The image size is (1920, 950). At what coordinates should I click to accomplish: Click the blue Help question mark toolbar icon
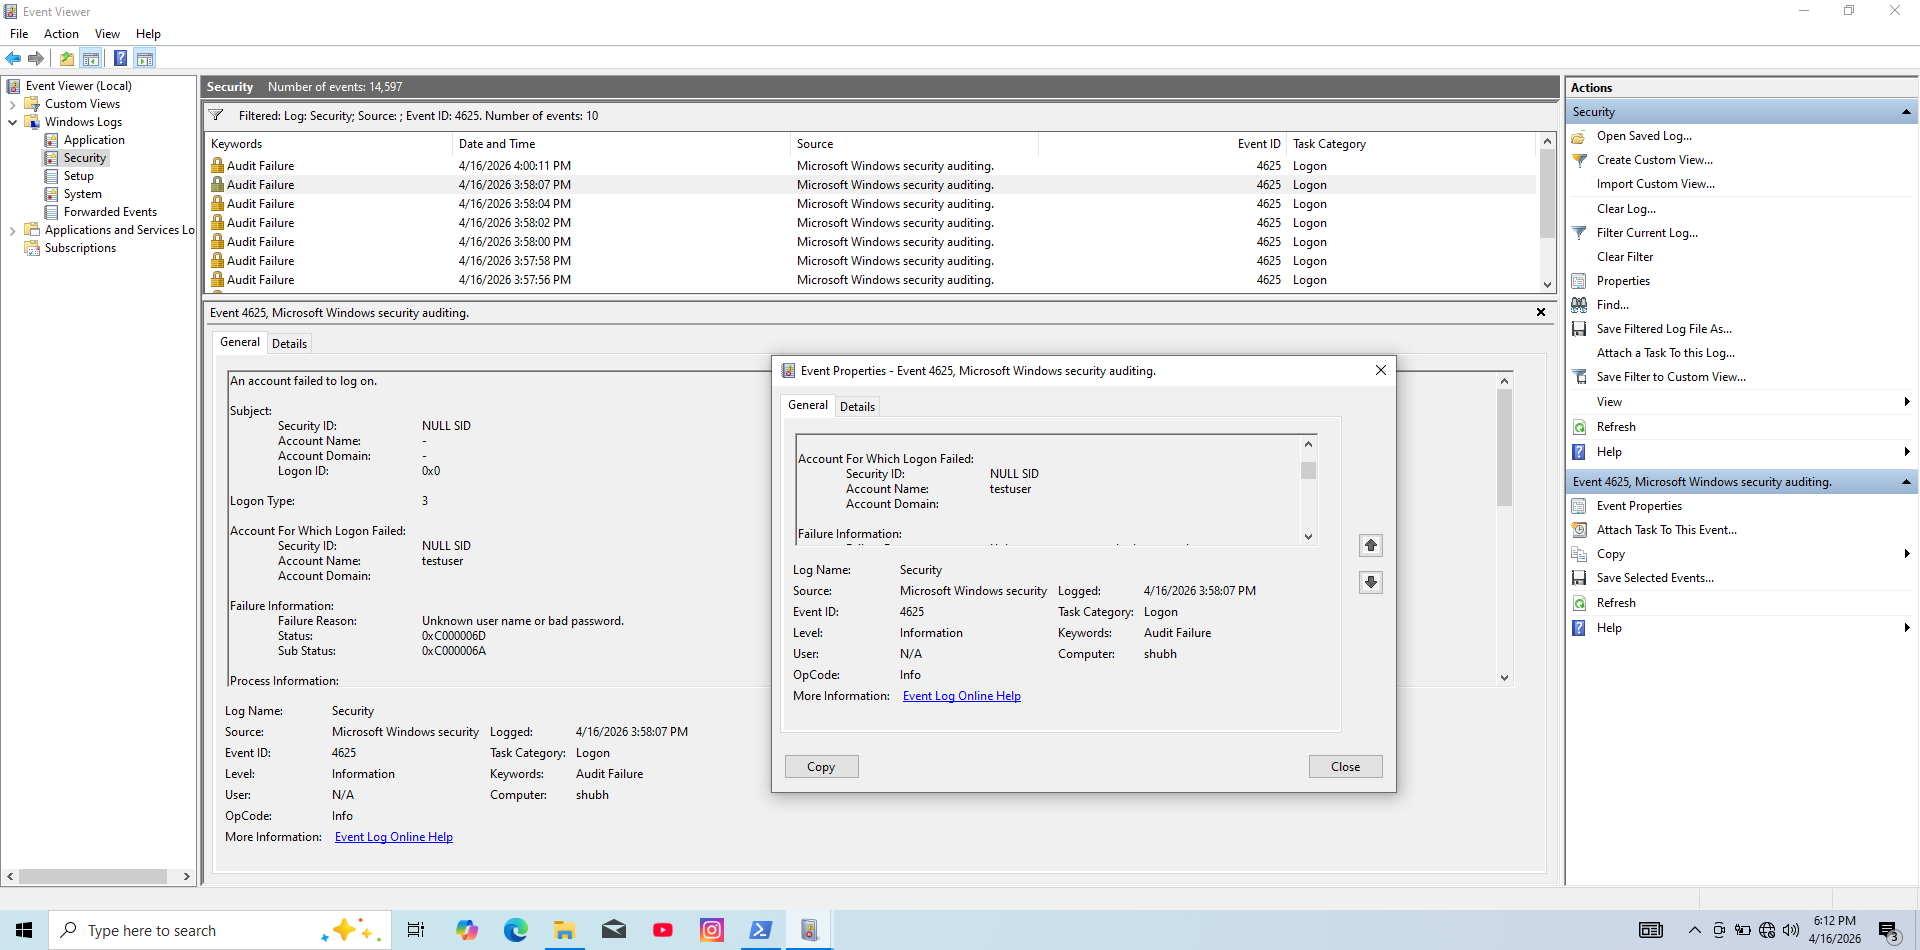(x=120, y=59)
